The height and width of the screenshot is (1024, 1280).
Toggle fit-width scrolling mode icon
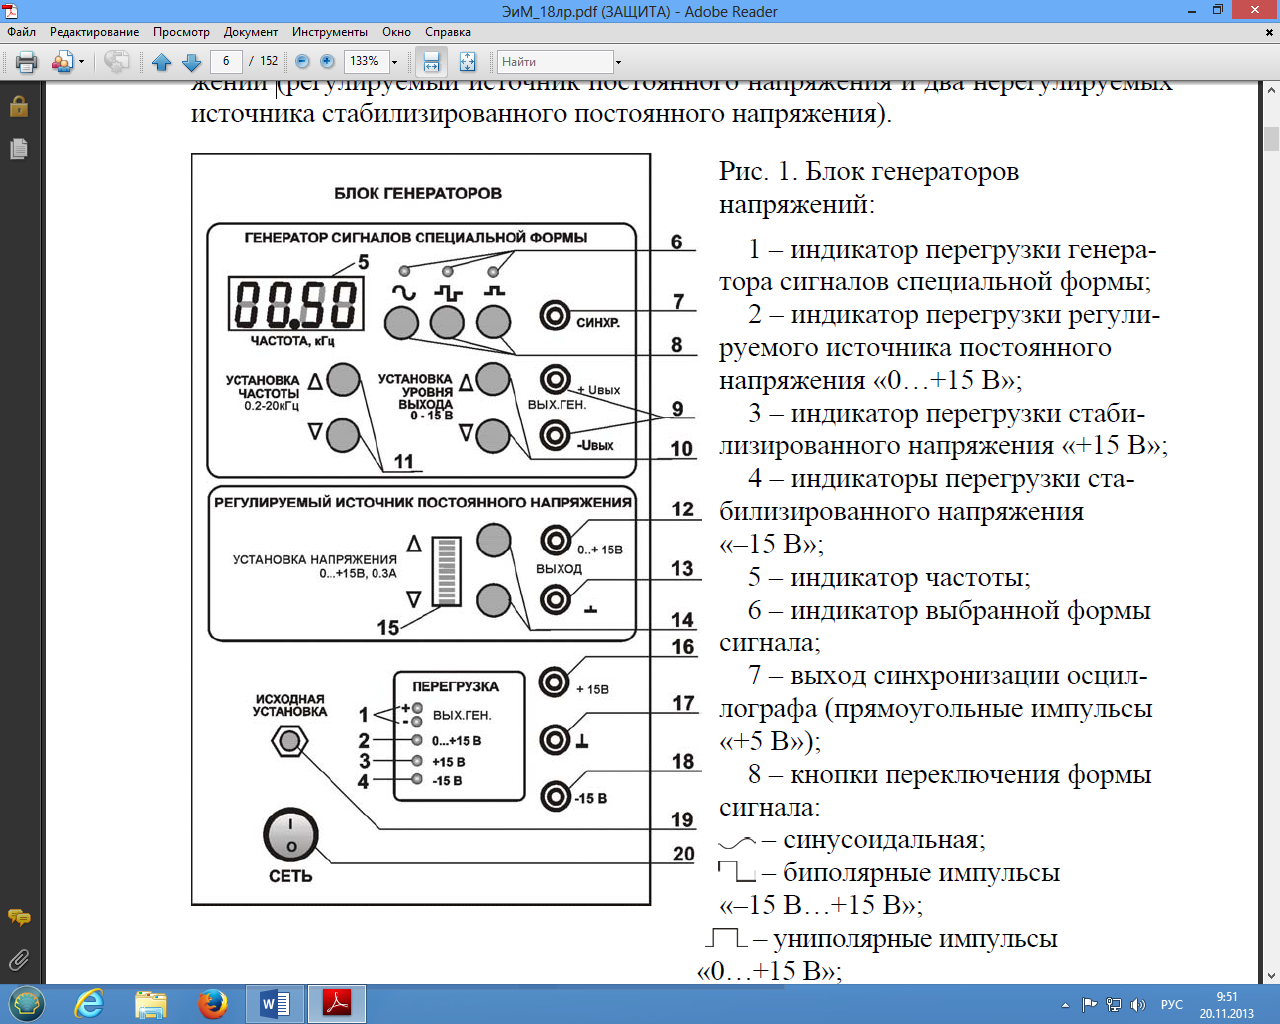(x=431, y=62)
